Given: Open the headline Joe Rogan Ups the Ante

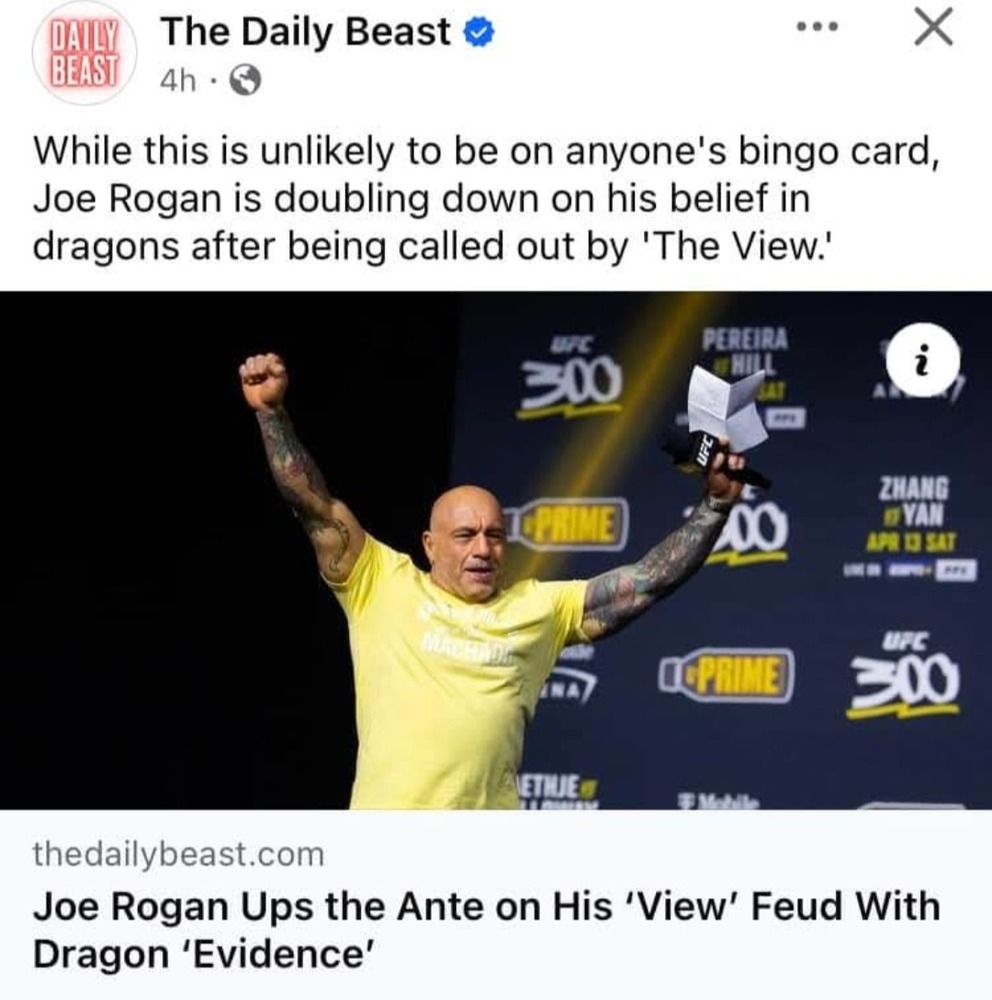Looking at the screenshot, I should (486, 930).
